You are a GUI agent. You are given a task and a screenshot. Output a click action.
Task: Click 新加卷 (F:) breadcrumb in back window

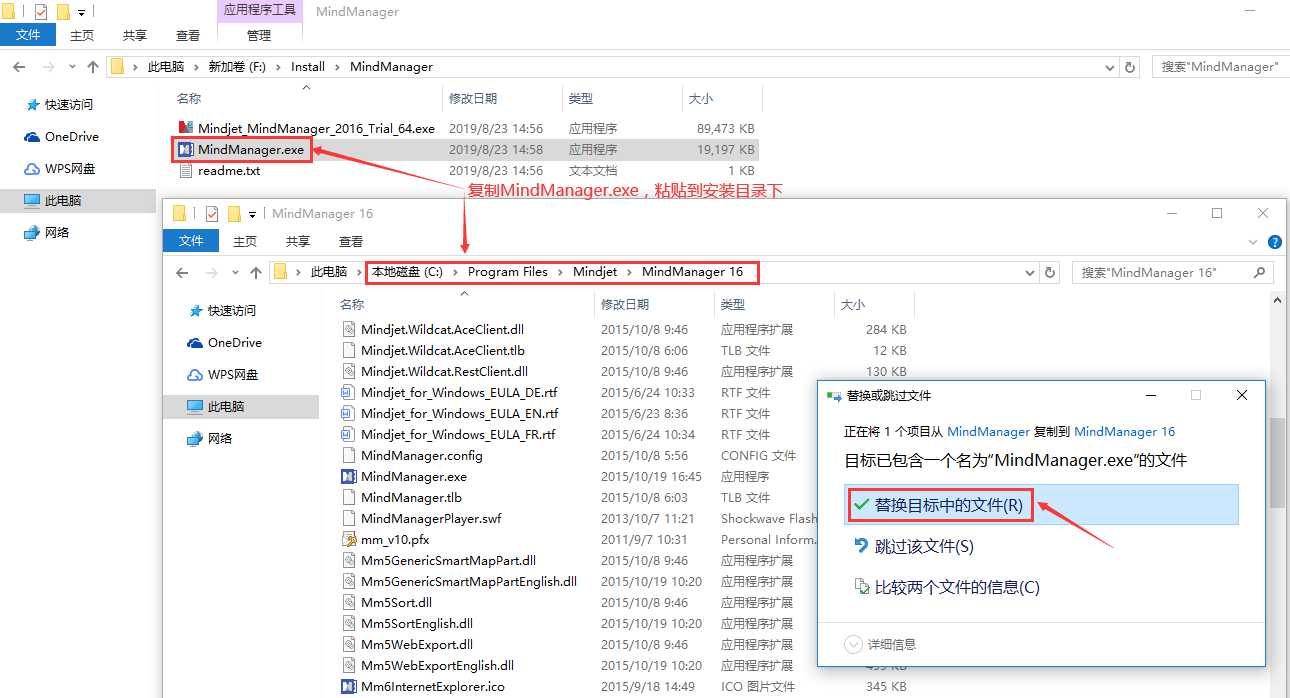(236, 67)
